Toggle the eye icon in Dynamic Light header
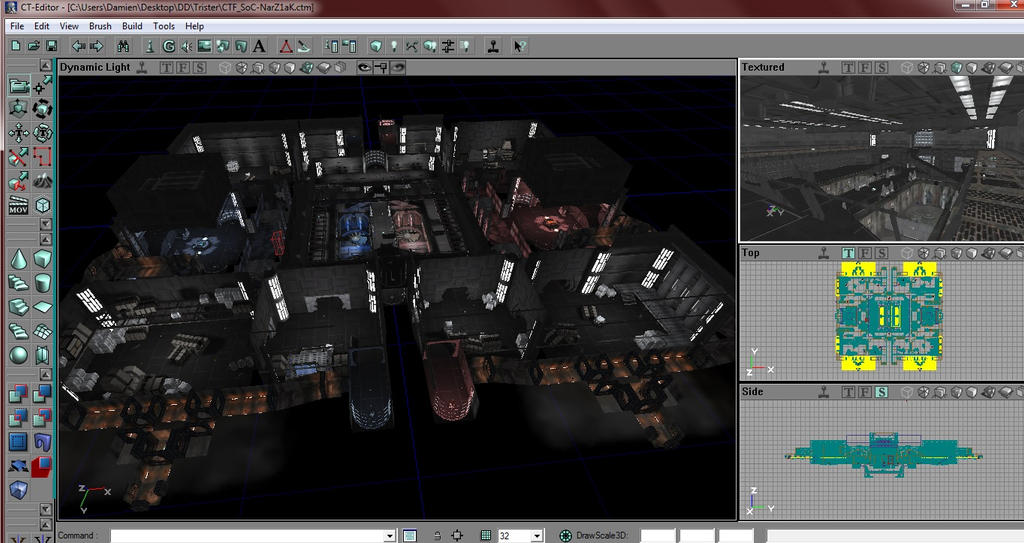 pos(364,67)
